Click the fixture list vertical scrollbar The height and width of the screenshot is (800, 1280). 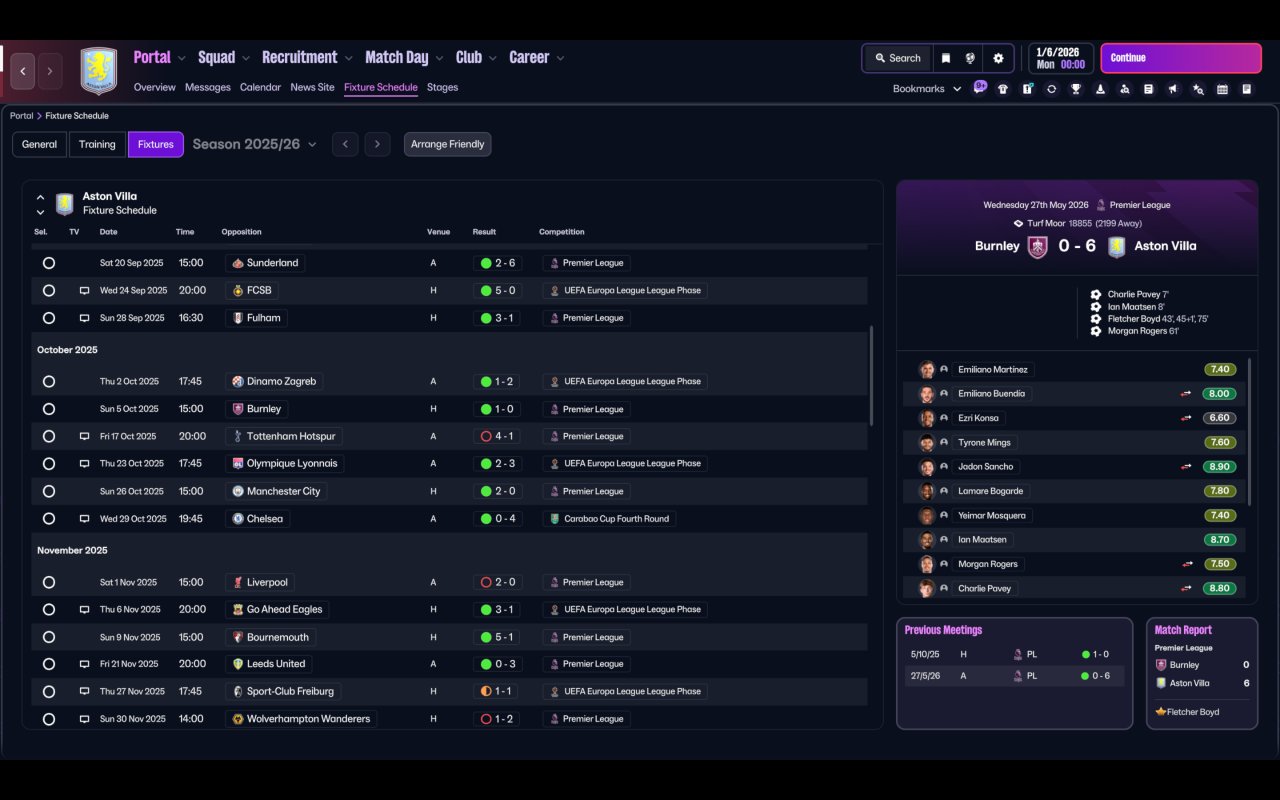click(871, 375)
